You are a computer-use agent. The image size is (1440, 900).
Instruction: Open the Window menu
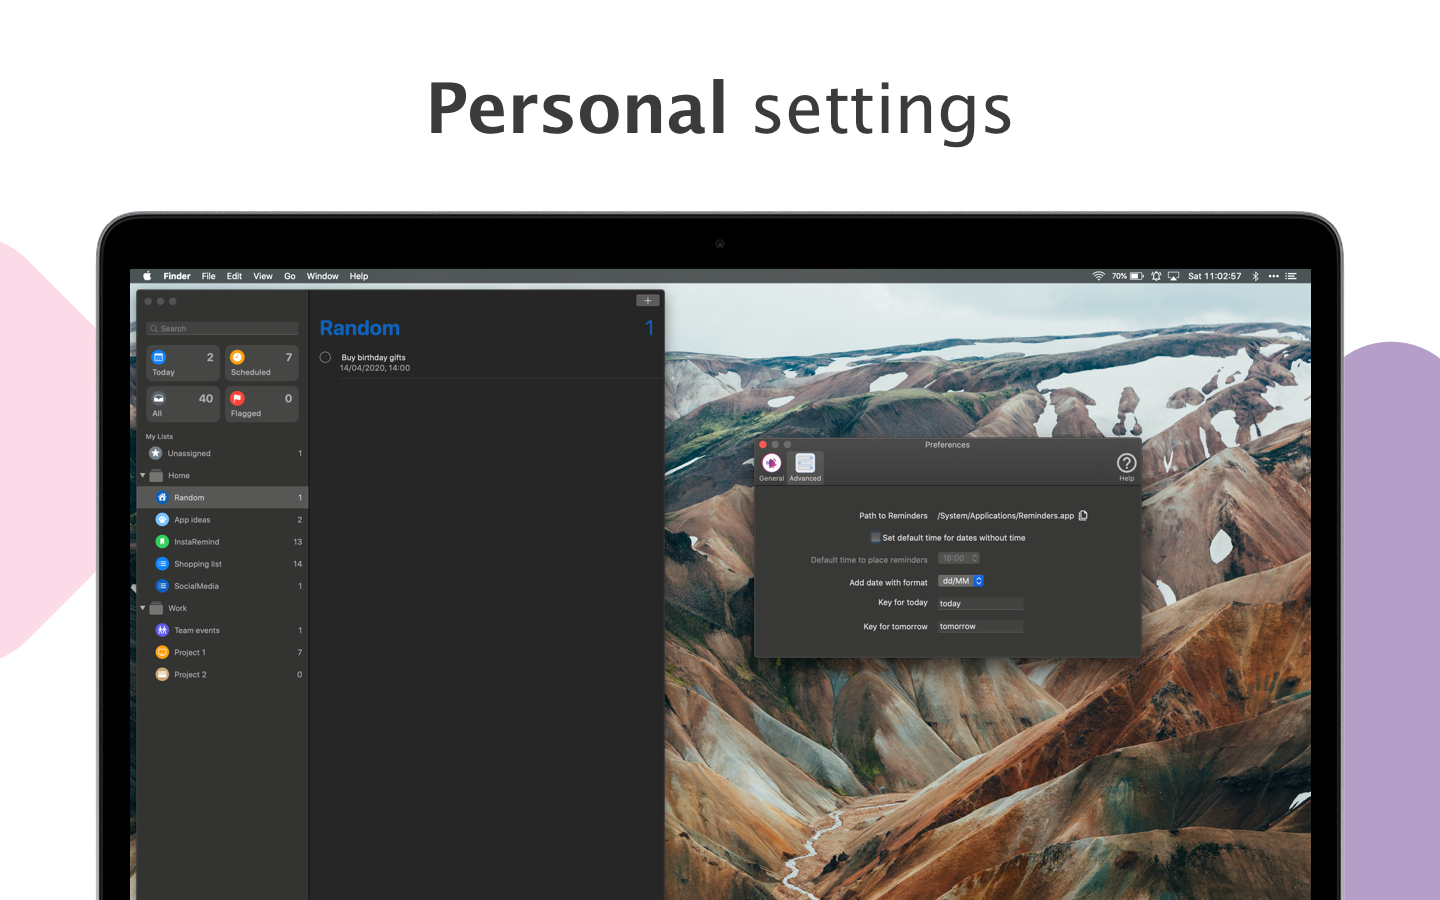[x=322, y=276]
